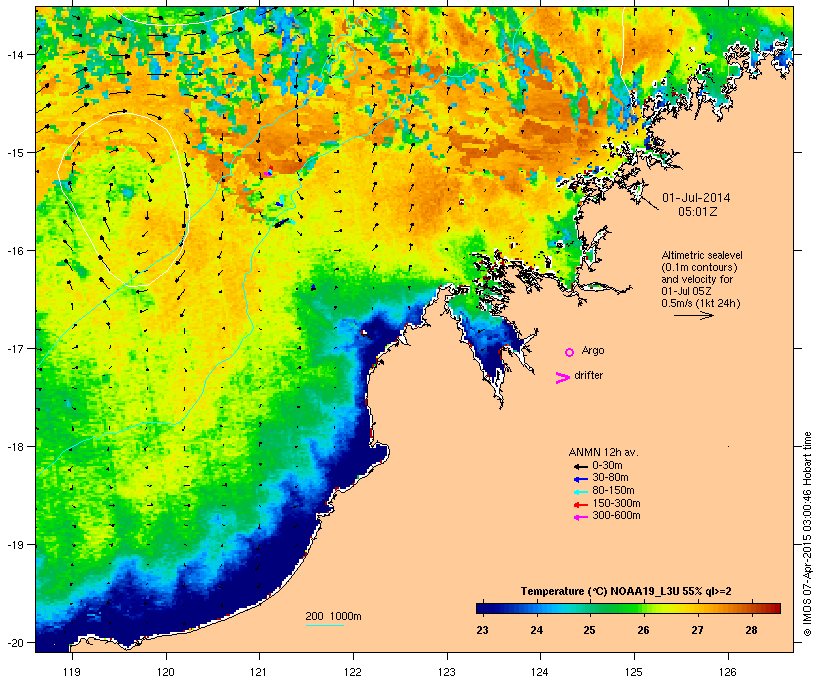Click the red 150-300m arrow legend symbol
The image size is (820, 680).
(580, 505)
